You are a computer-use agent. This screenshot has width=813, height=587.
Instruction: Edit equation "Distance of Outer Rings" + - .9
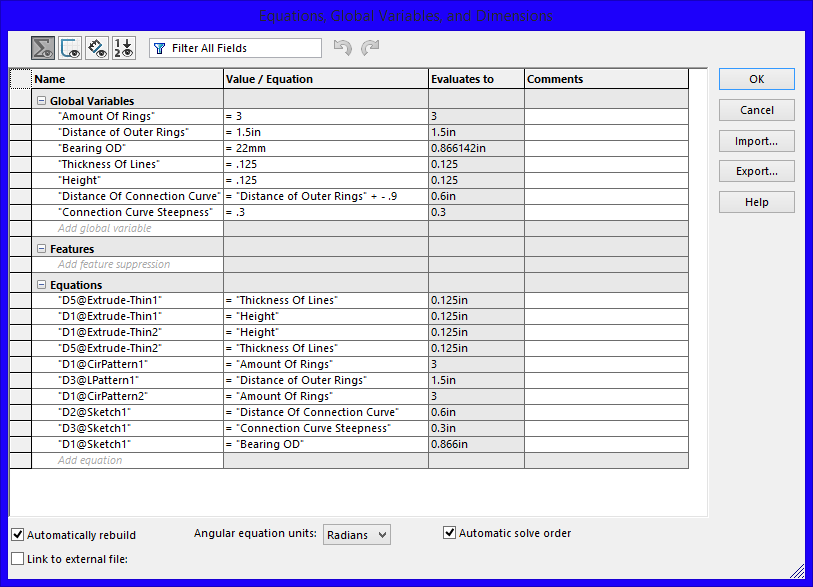pyautogui.click(x=326, y=197)
